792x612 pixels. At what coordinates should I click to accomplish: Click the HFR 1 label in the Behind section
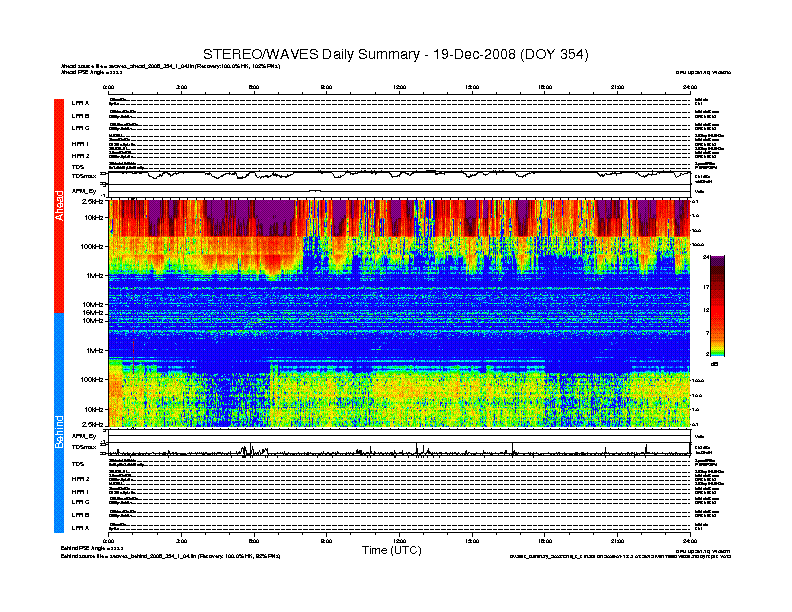[80, 491]
